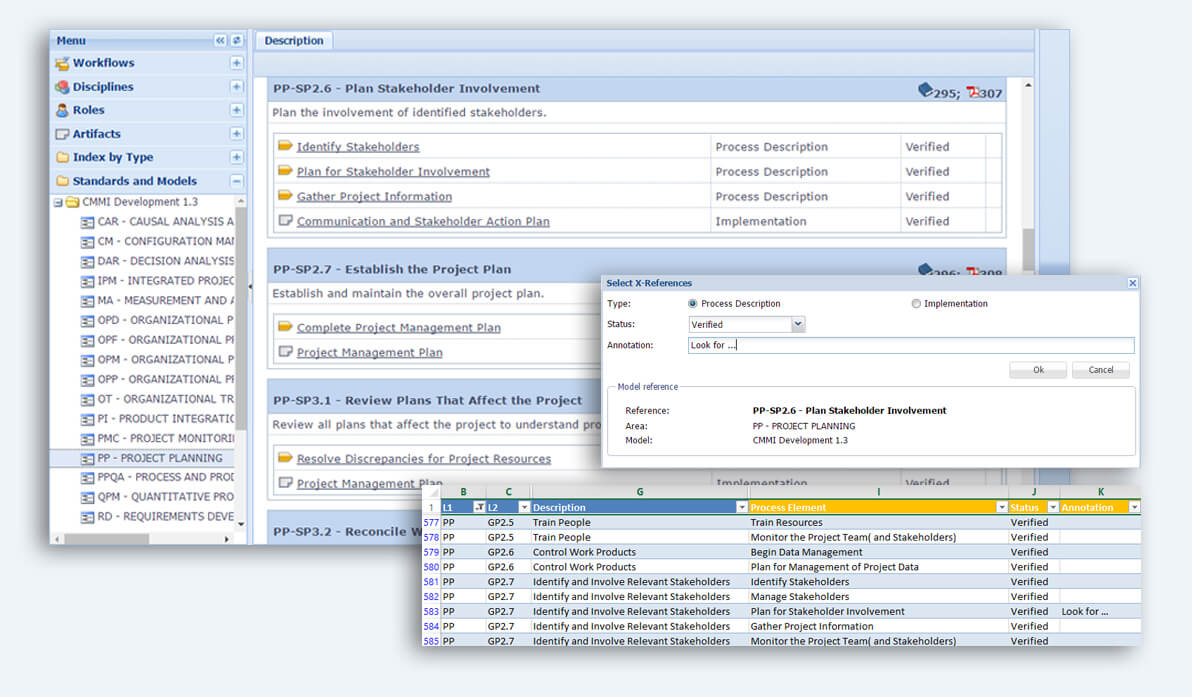Click the red PDF icon beside 307
The height and width of the screenshot is (697, 1192).
(973, 91)
